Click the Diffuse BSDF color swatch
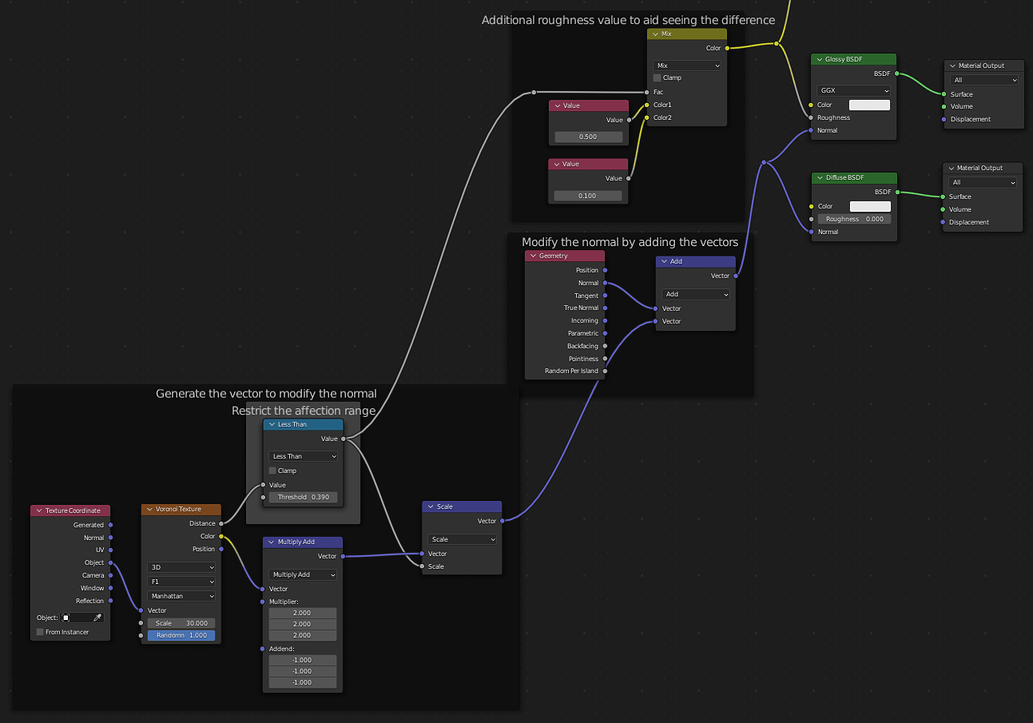 [870, 206]
